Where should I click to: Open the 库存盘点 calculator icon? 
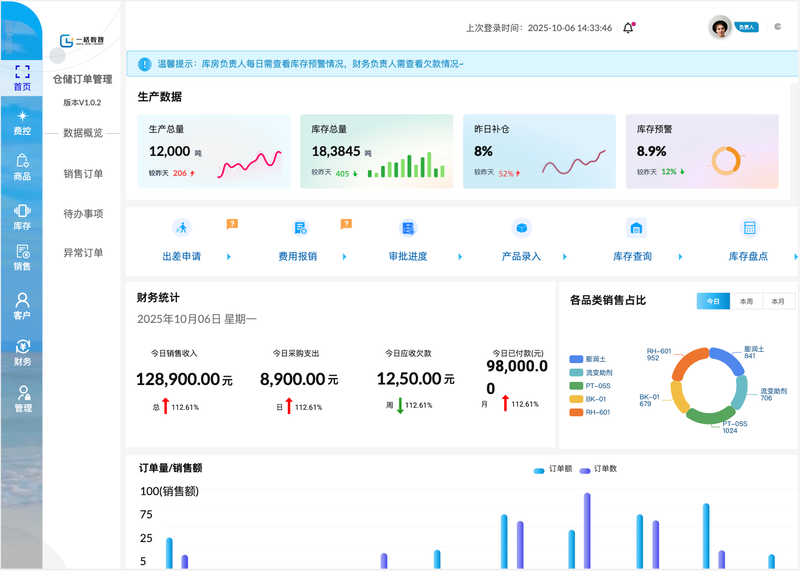pos(749,228)
